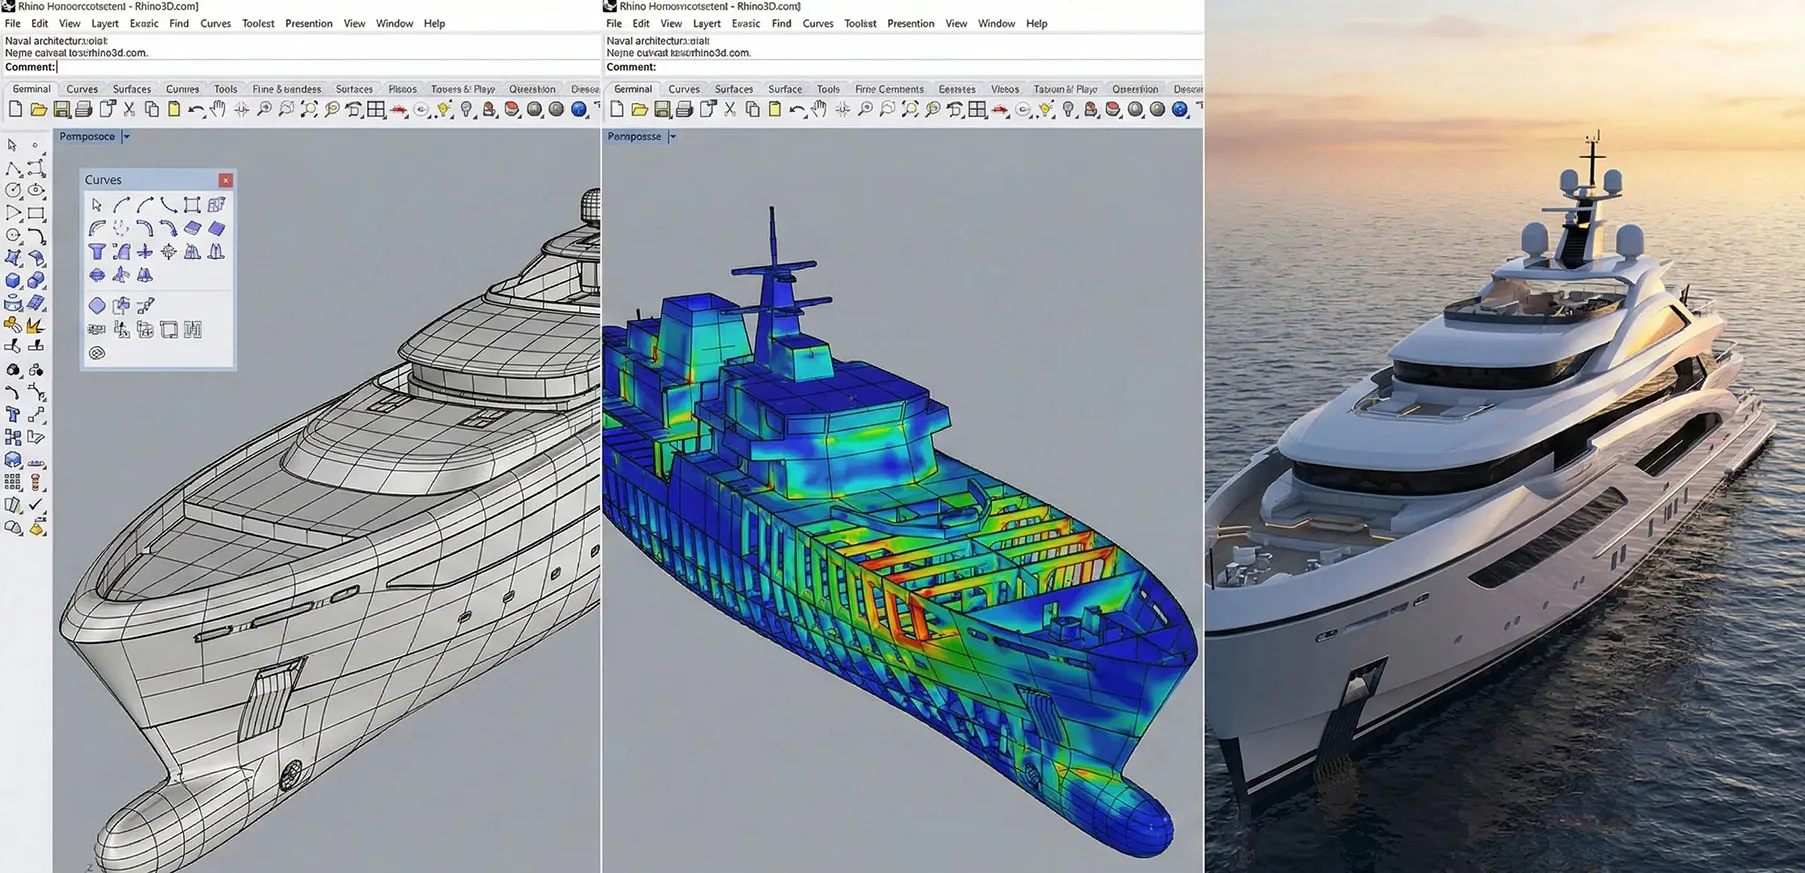Open viewport dropdown arrow in left window
Screen dimensions: 1805x873
126,136
